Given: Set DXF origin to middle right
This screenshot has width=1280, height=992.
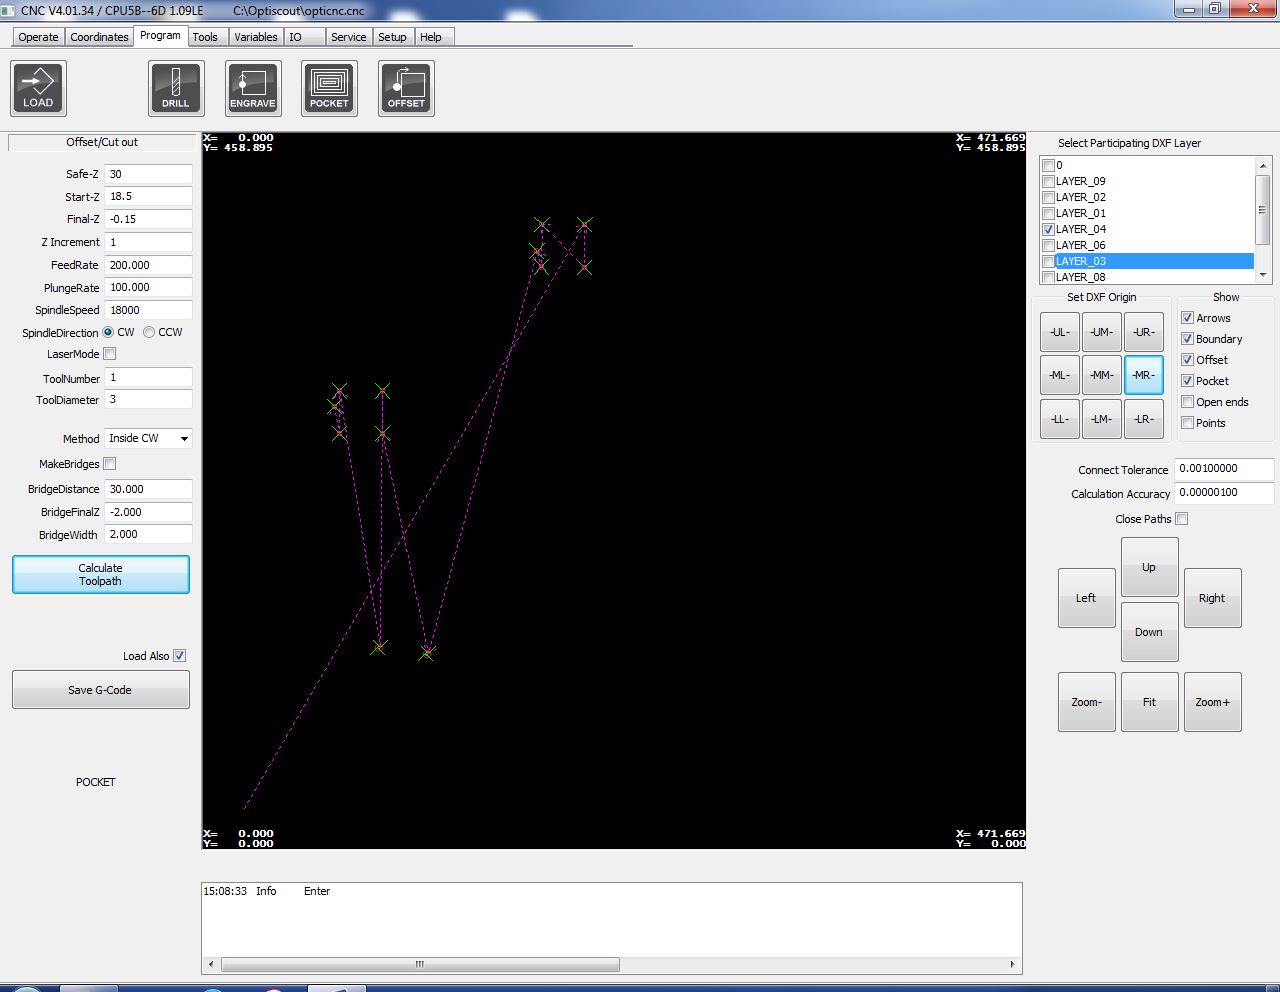Looking at the screenshot, I should [1144, 375].
